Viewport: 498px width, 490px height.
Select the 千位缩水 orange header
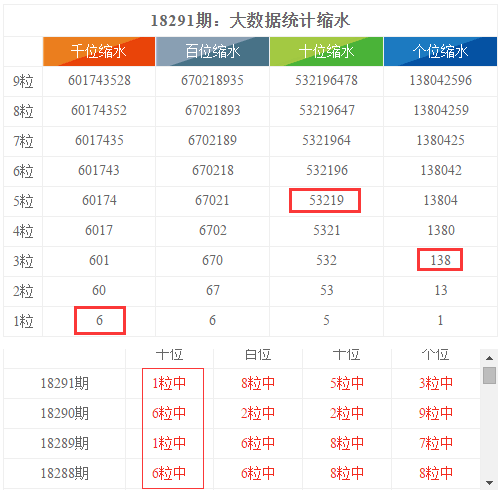tap(99, 51)
